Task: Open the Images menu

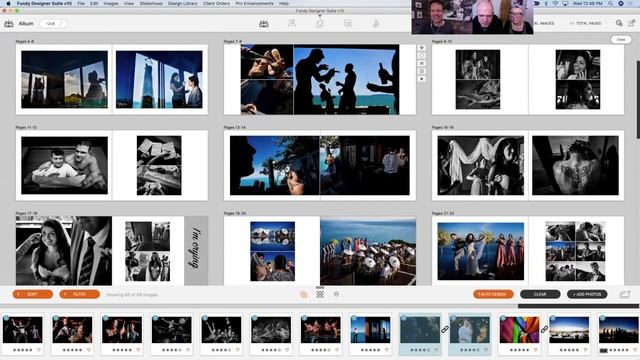Action: 111,3
